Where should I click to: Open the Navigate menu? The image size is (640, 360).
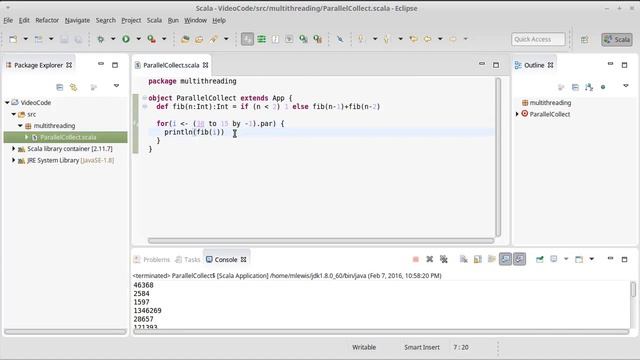click(77, 20)
